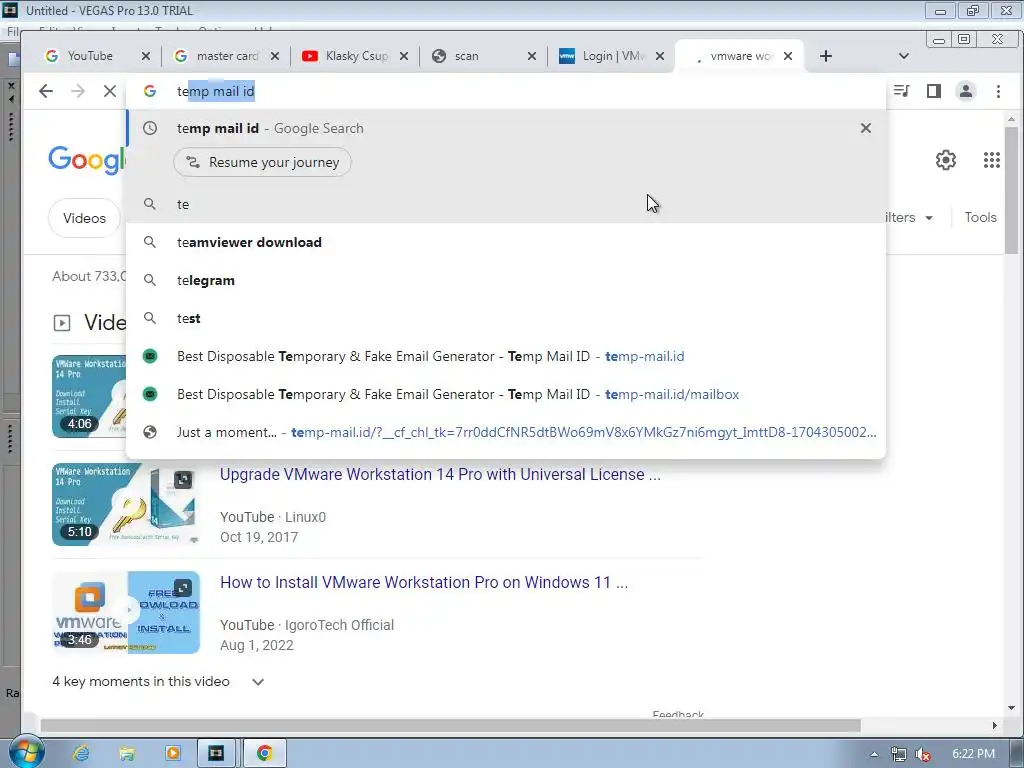Viewport: 1024px width, 768px height.
Task: Click scroll-down arrow of page scrollbar
Action: coord(1011,707)
